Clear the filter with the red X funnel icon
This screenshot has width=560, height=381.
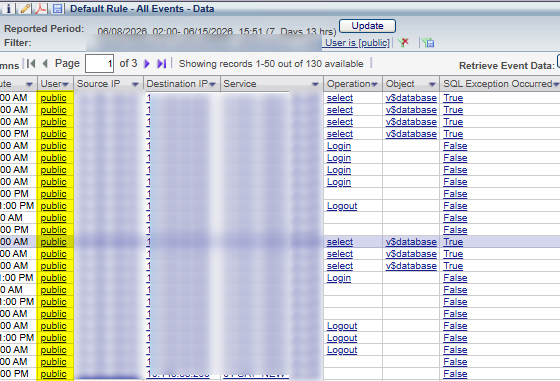point(404,43)
